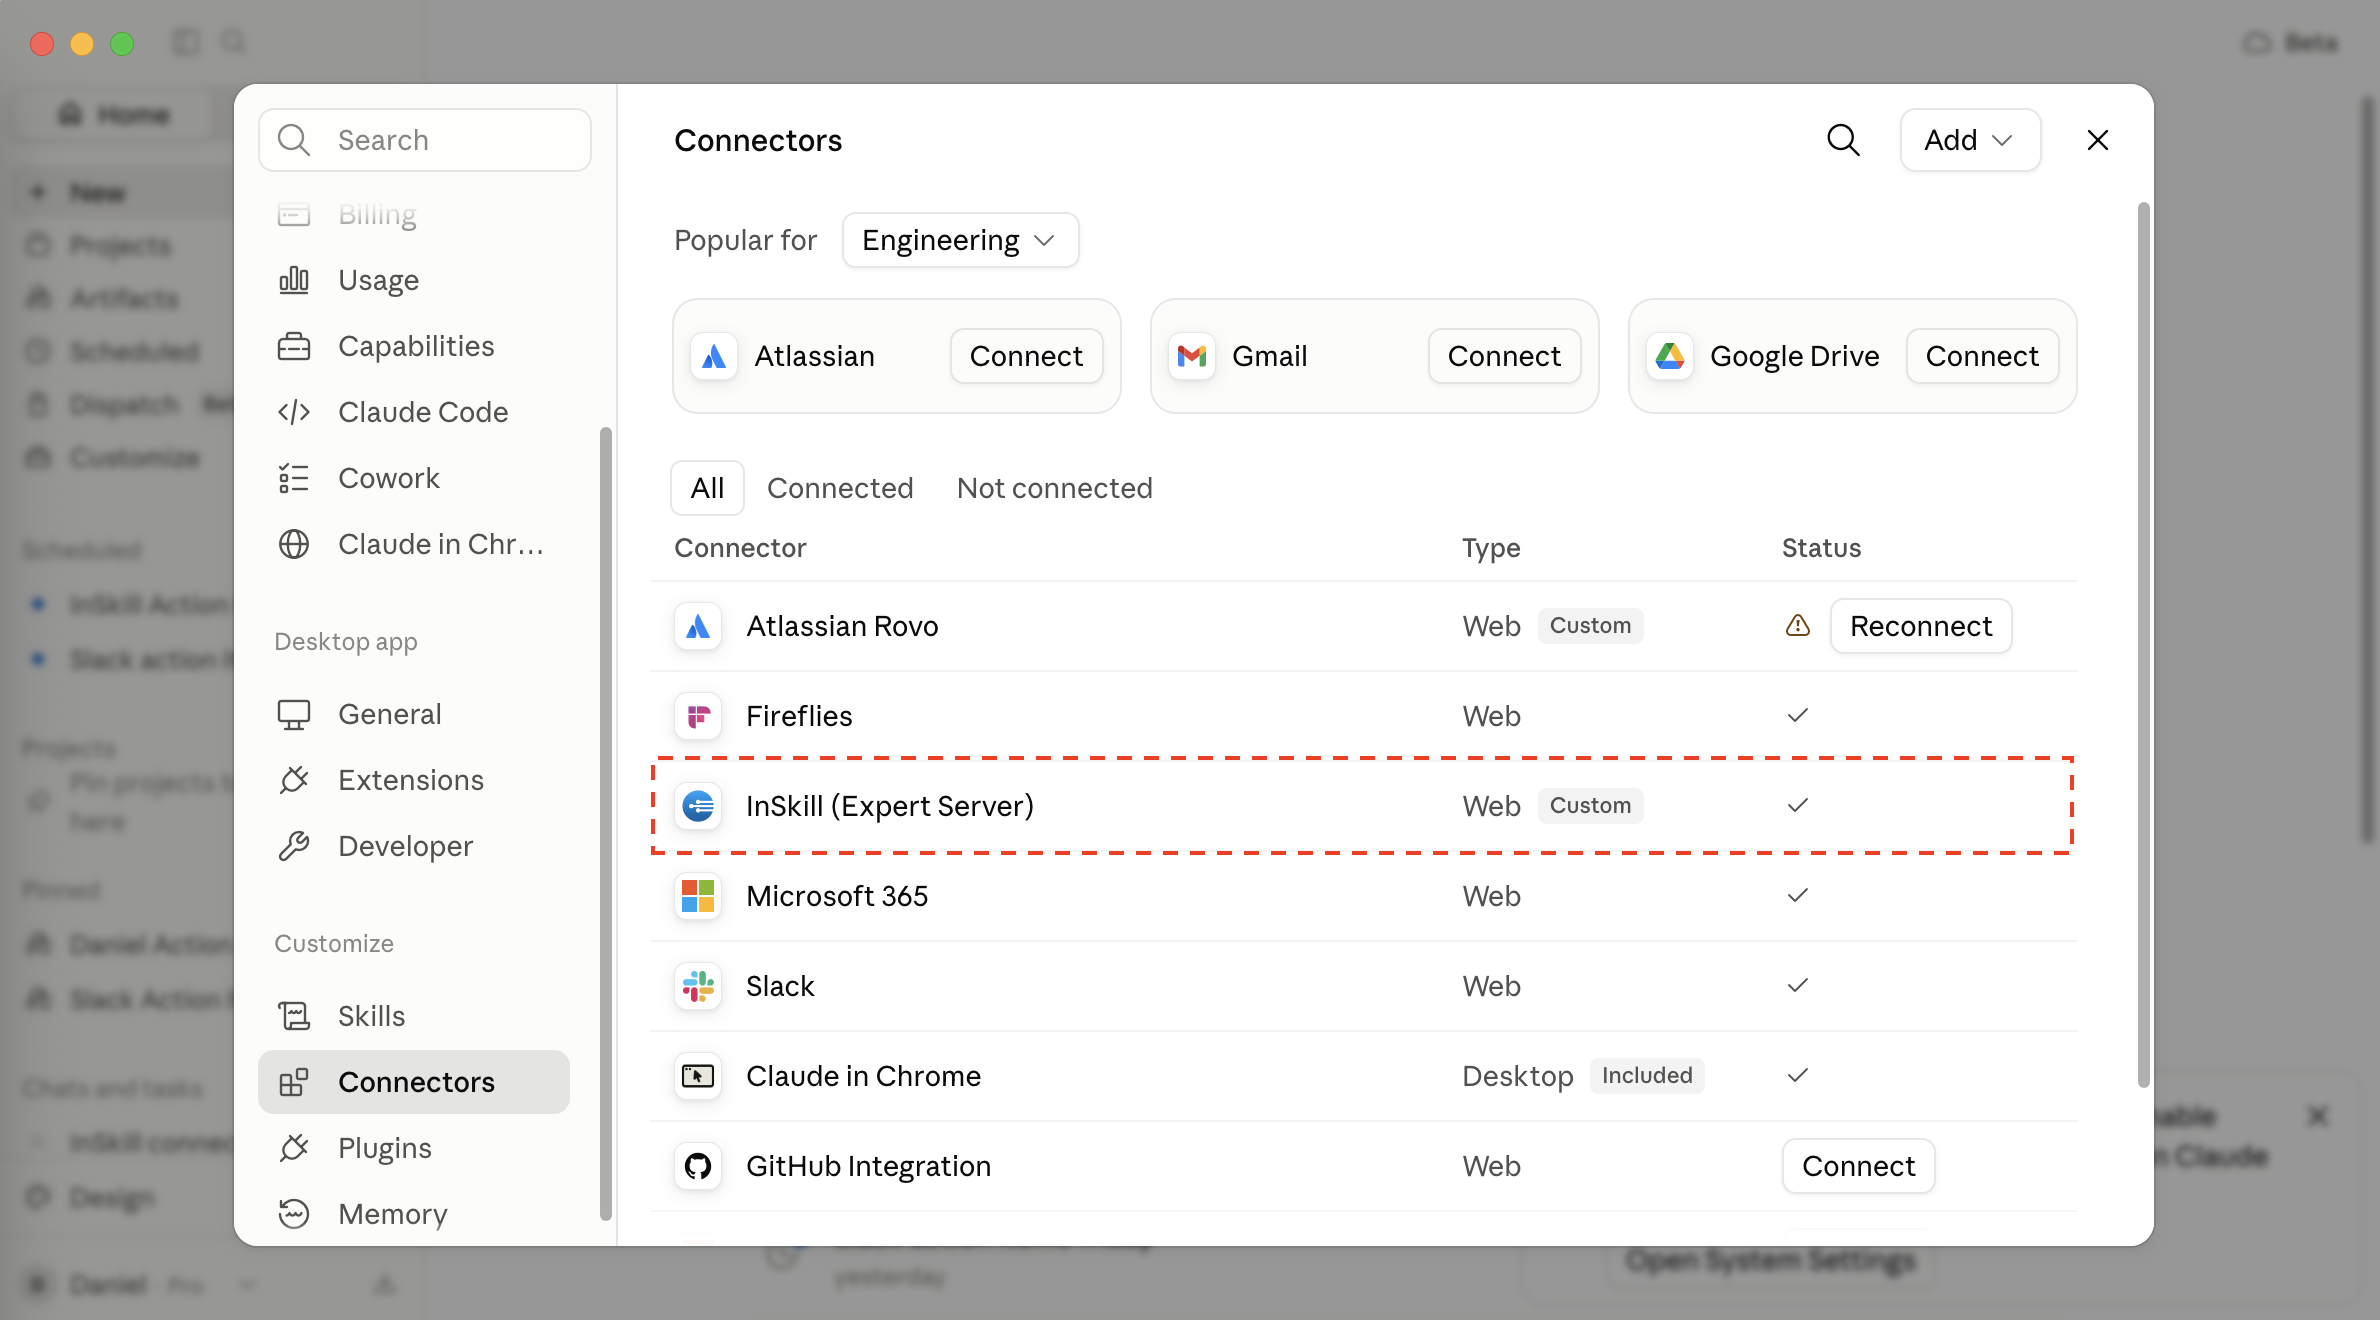The height and width of the screenshot is (1320, 2380).
Task: Open Claude in Chrome settings
Action: tap(414, 544)
